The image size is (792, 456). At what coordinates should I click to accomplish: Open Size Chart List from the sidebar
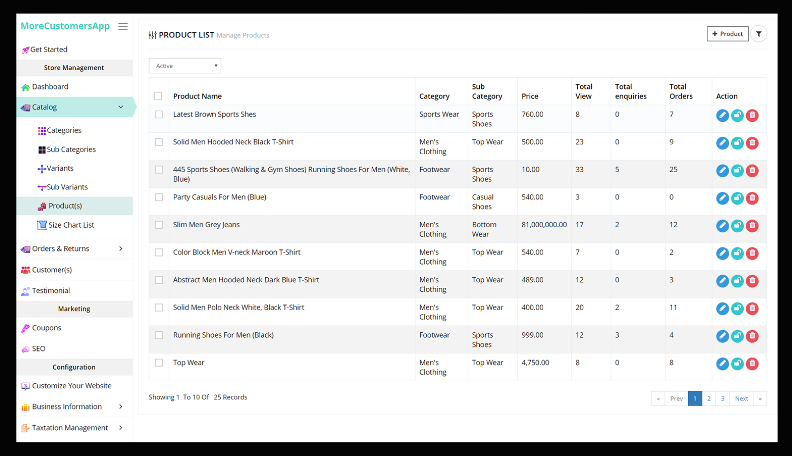(70, 226)
